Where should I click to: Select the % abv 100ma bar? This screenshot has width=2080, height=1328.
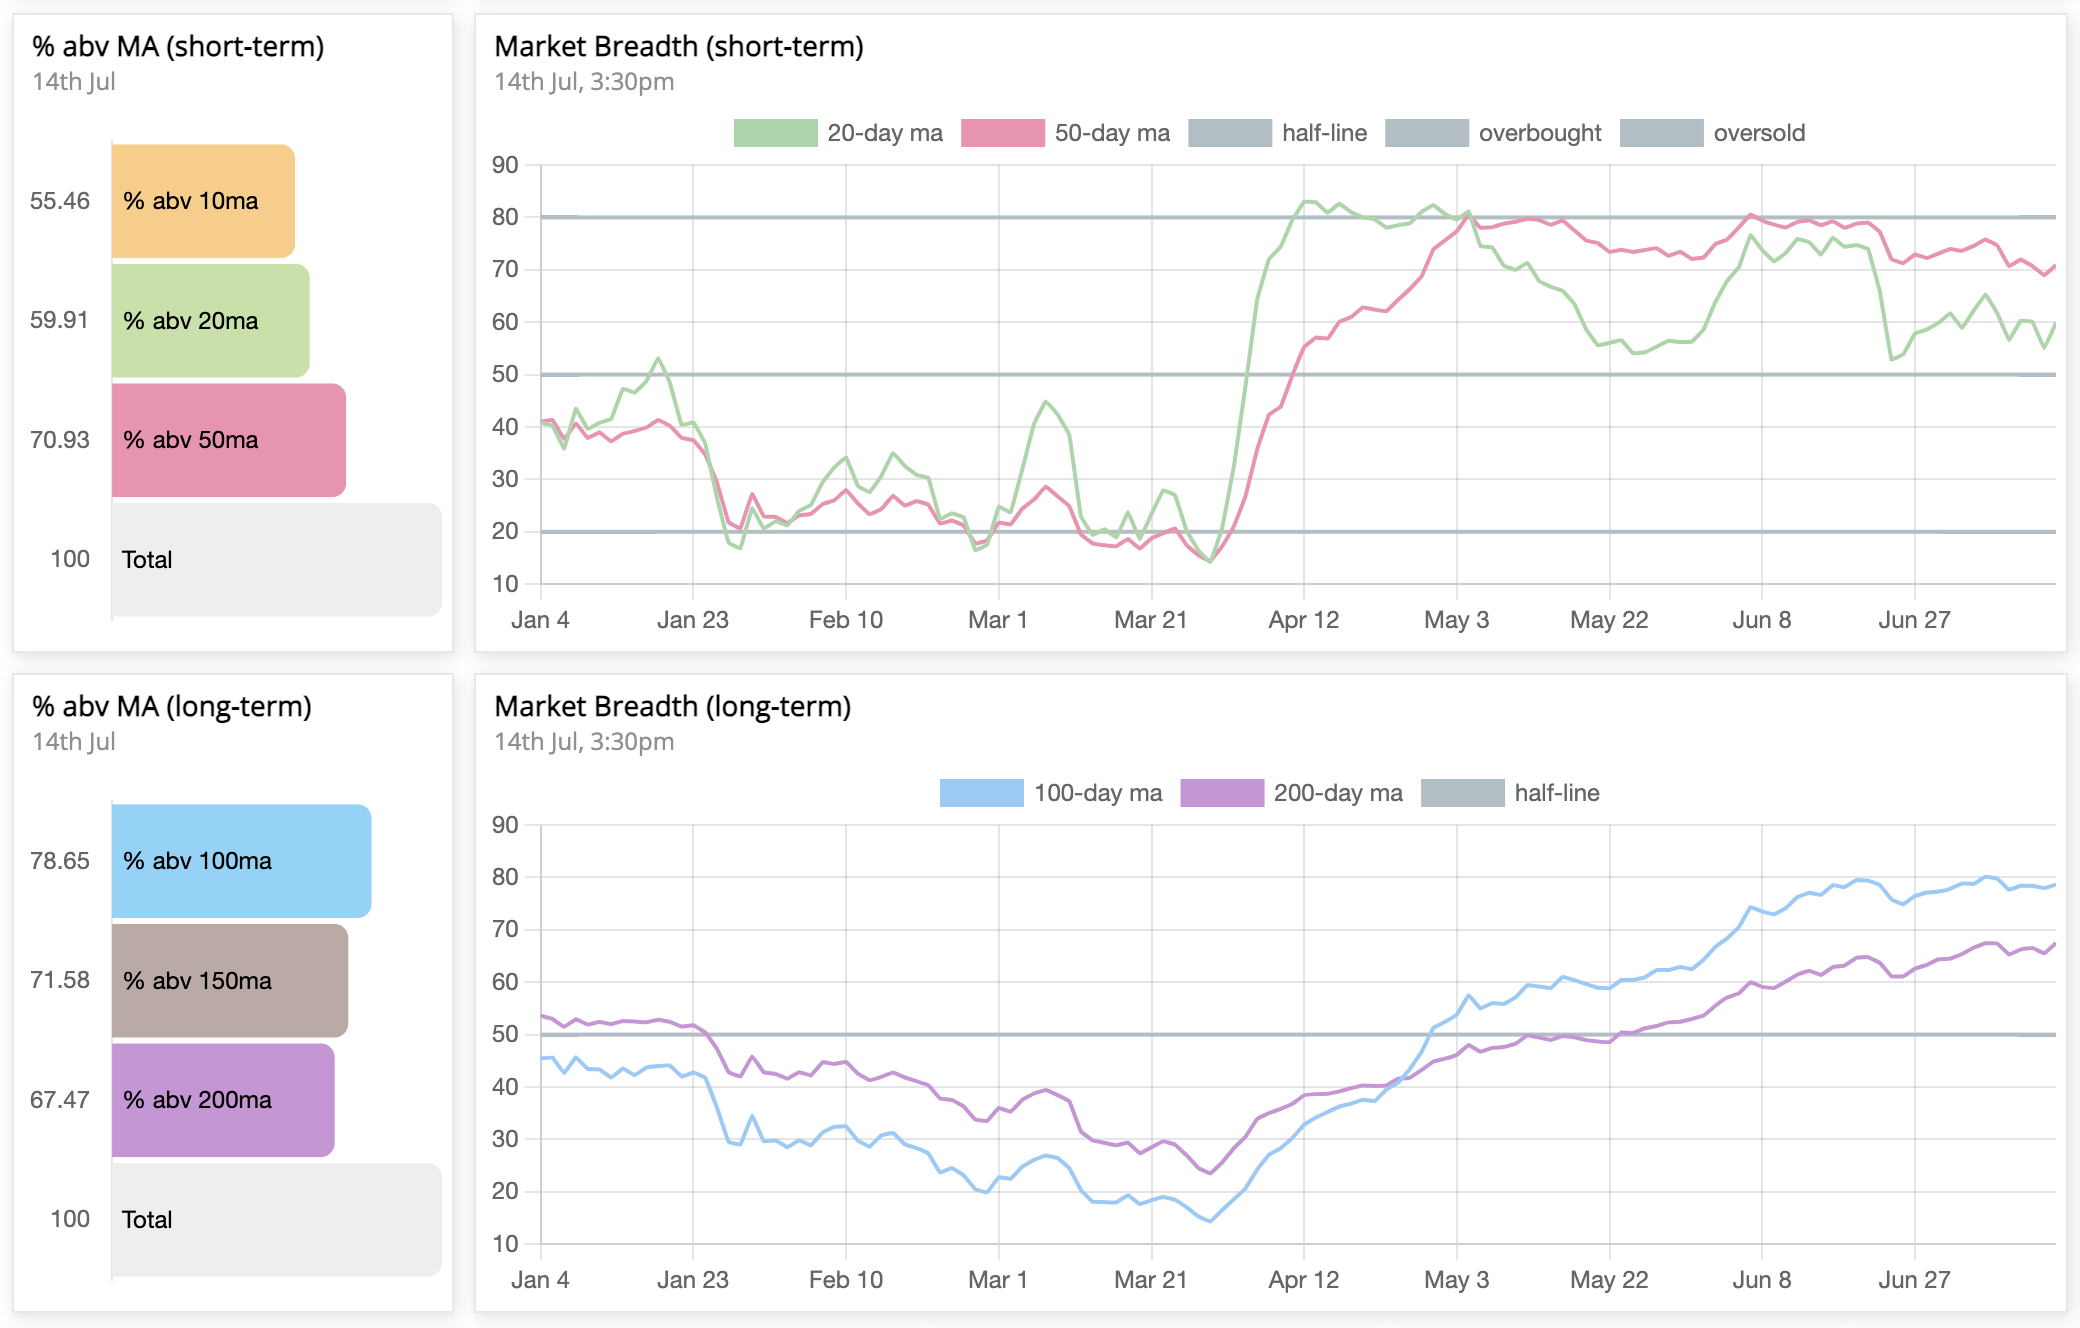coord(241,861)
